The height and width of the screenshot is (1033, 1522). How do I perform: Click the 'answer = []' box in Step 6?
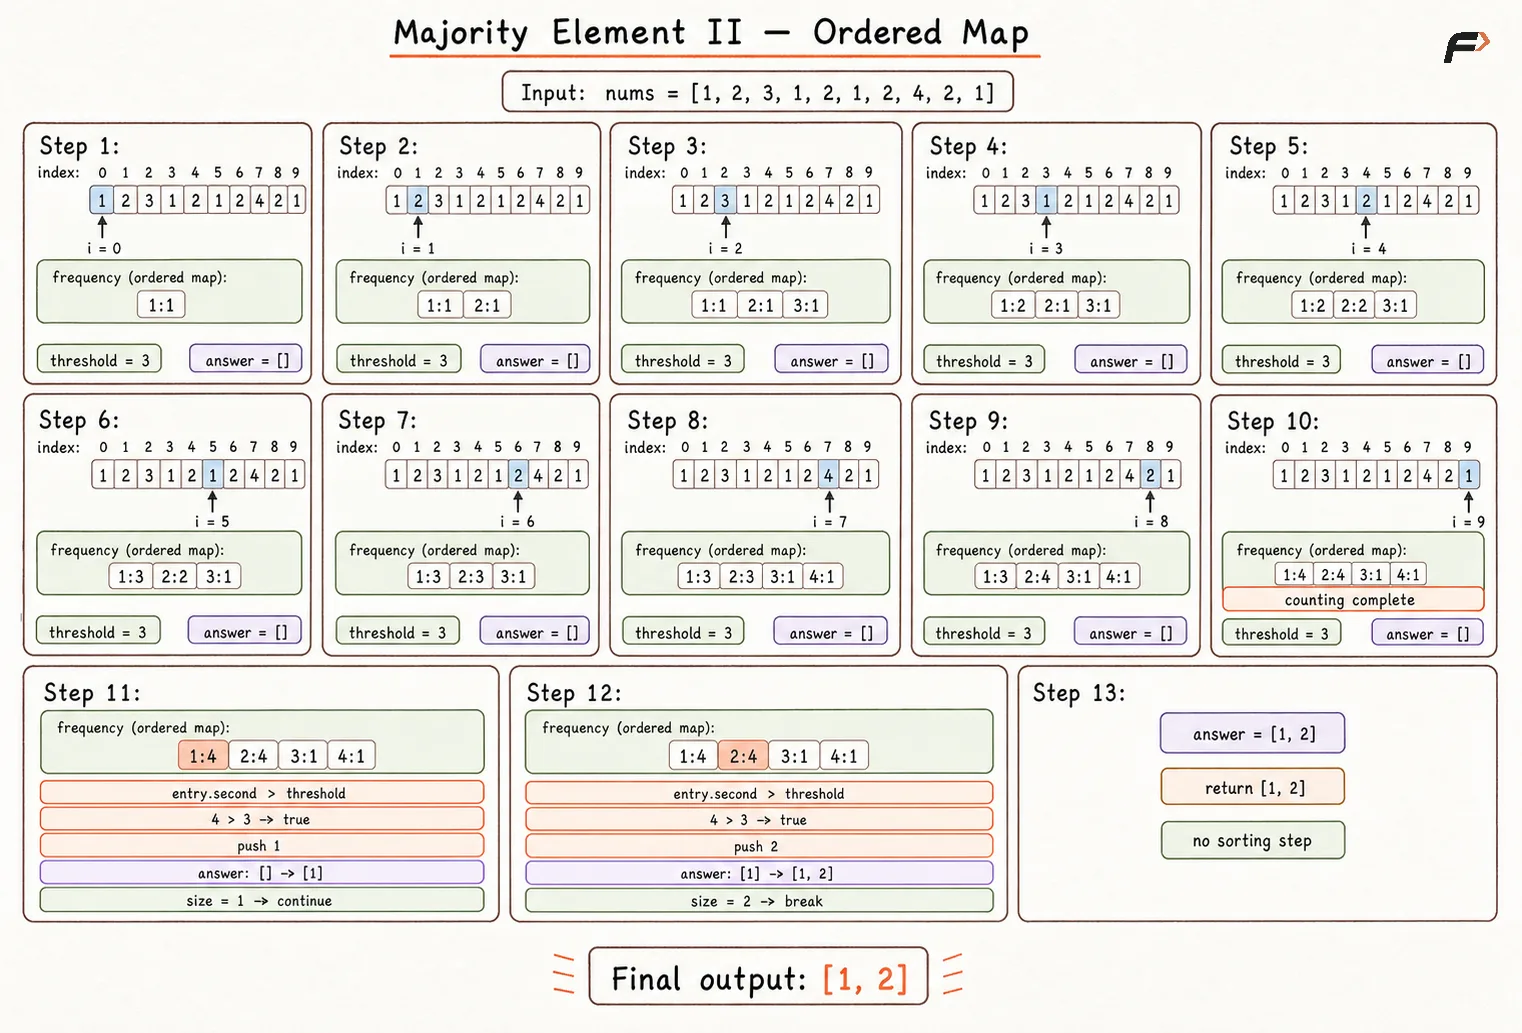click(x=245, y=632)
